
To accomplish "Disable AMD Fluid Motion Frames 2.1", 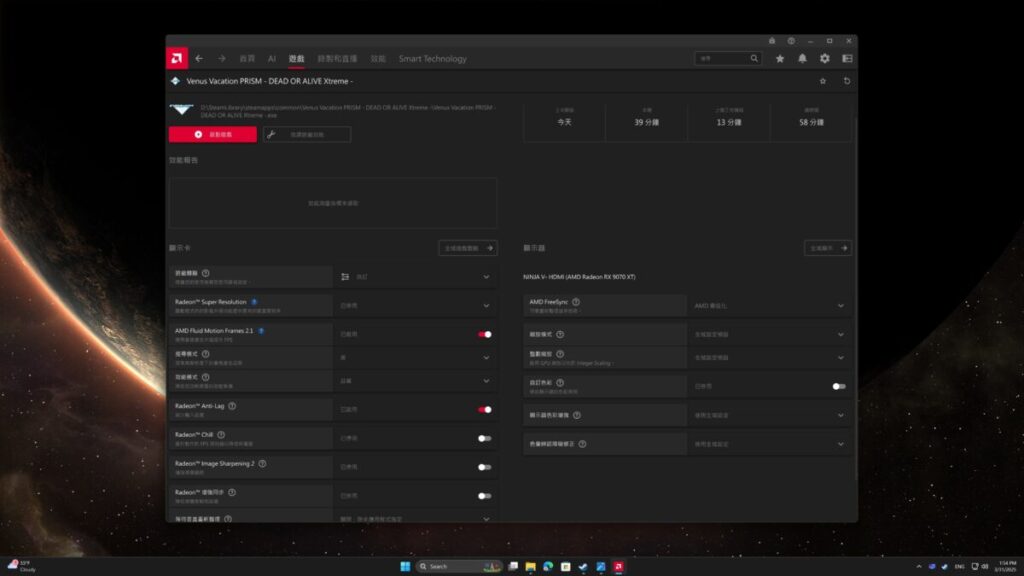I will (x=485, y=334).
